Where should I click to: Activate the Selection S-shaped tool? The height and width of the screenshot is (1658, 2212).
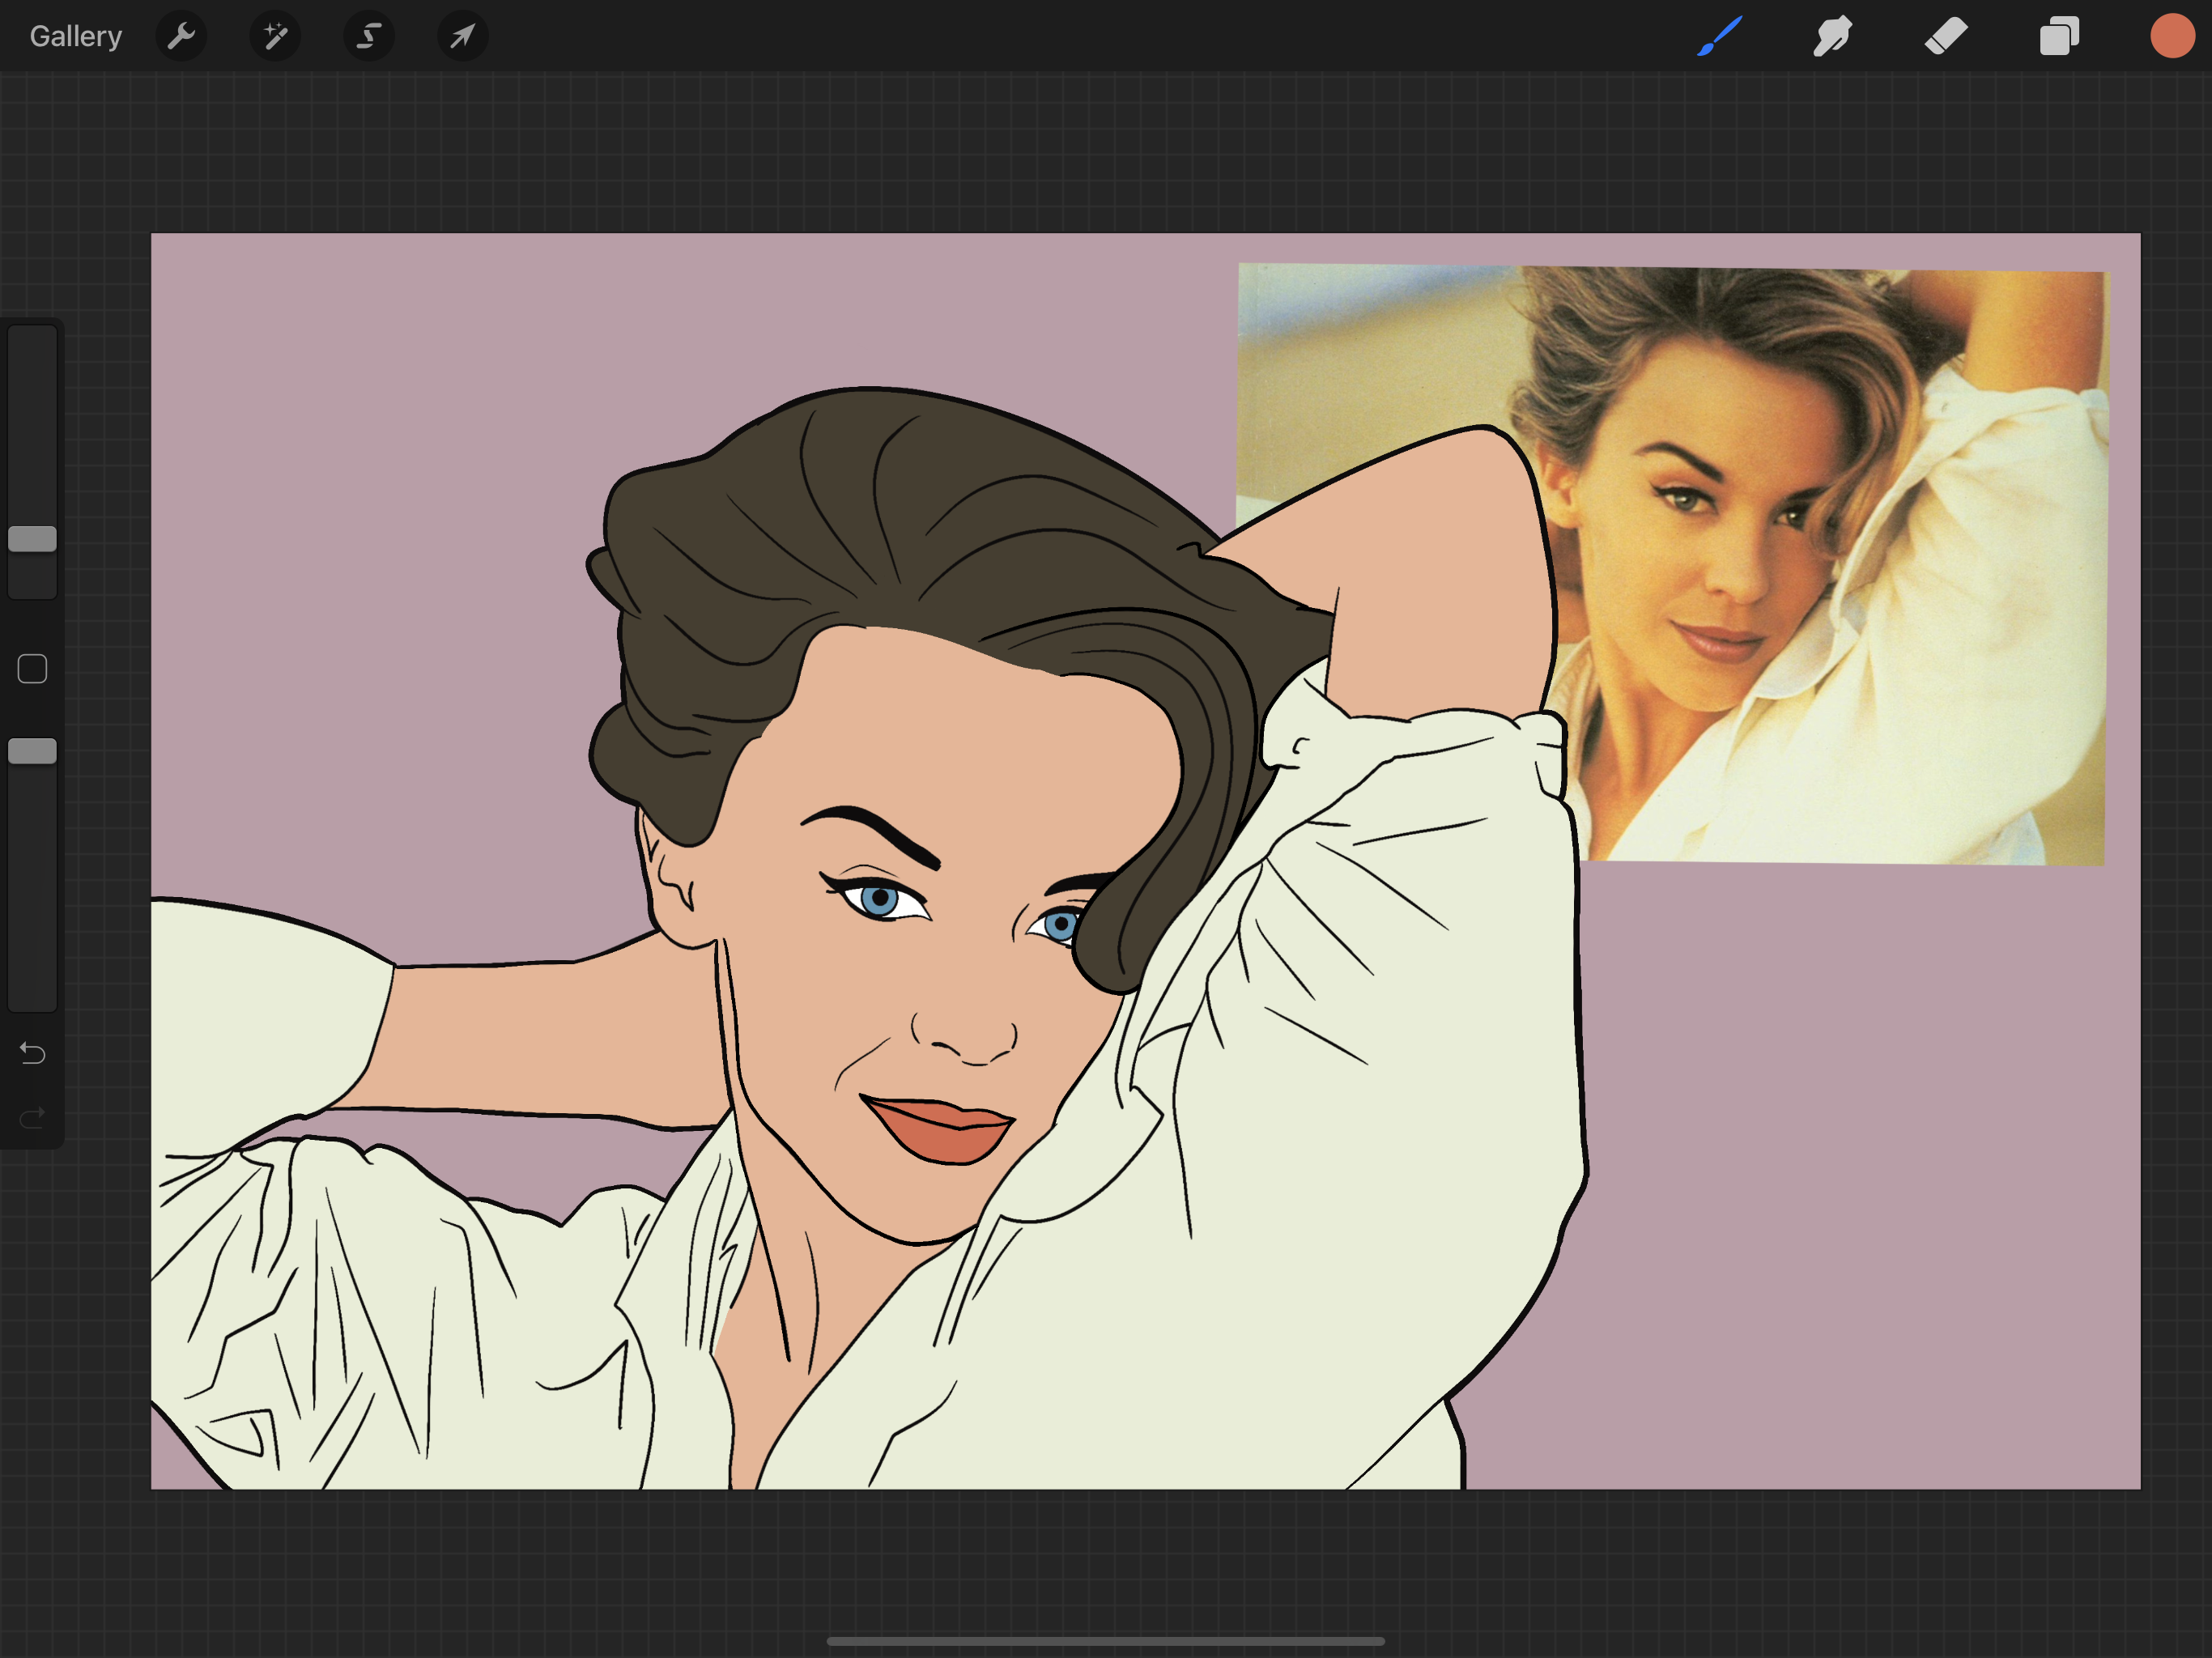(369, 37)
